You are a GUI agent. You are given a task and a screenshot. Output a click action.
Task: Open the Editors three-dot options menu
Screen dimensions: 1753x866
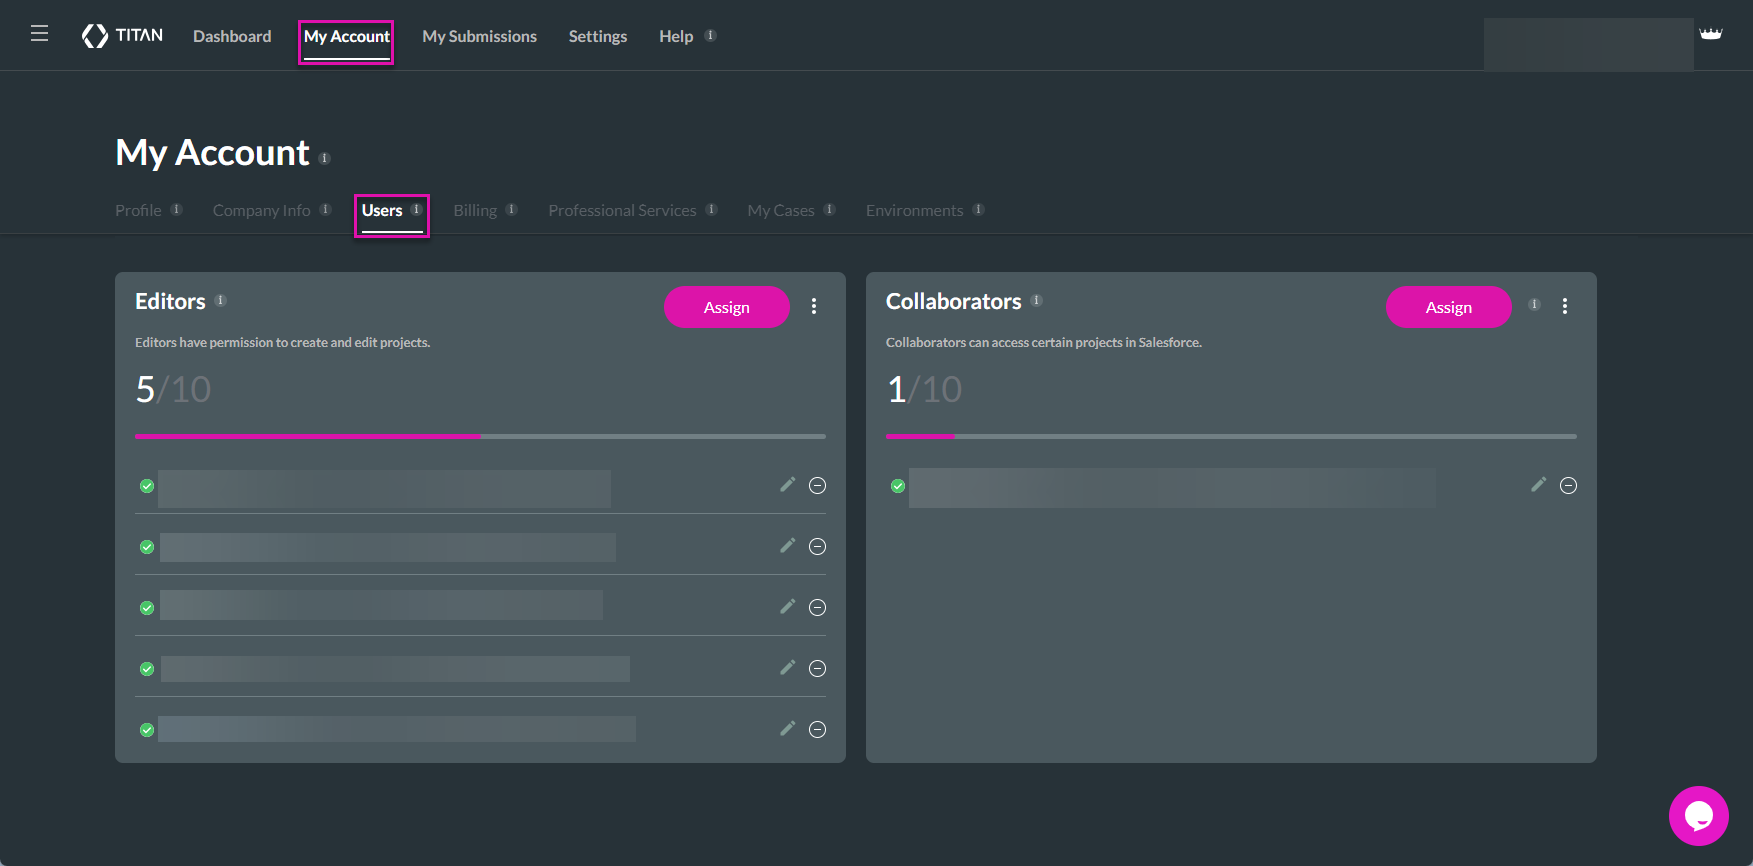click(814, 307)
